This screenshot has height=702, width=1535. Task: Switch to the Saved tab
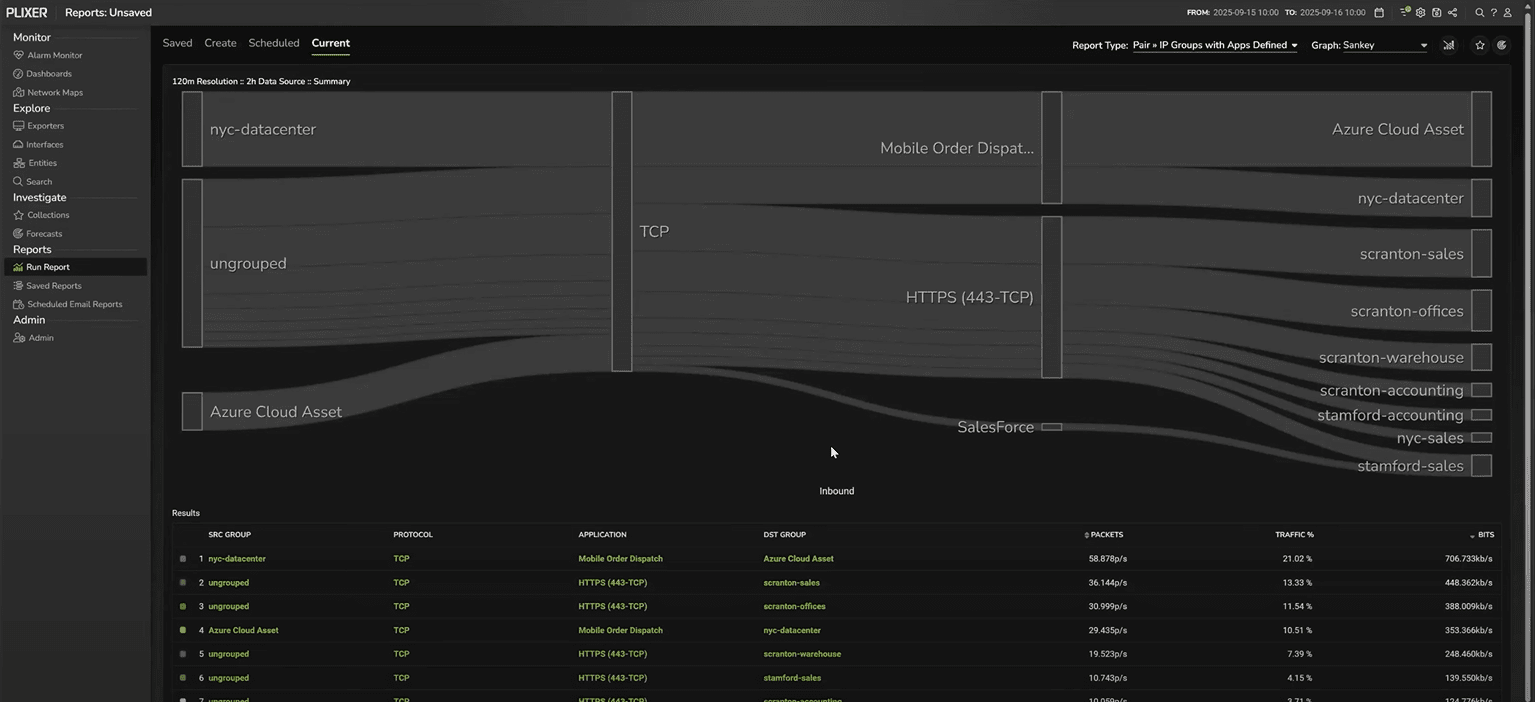point(177,43)
